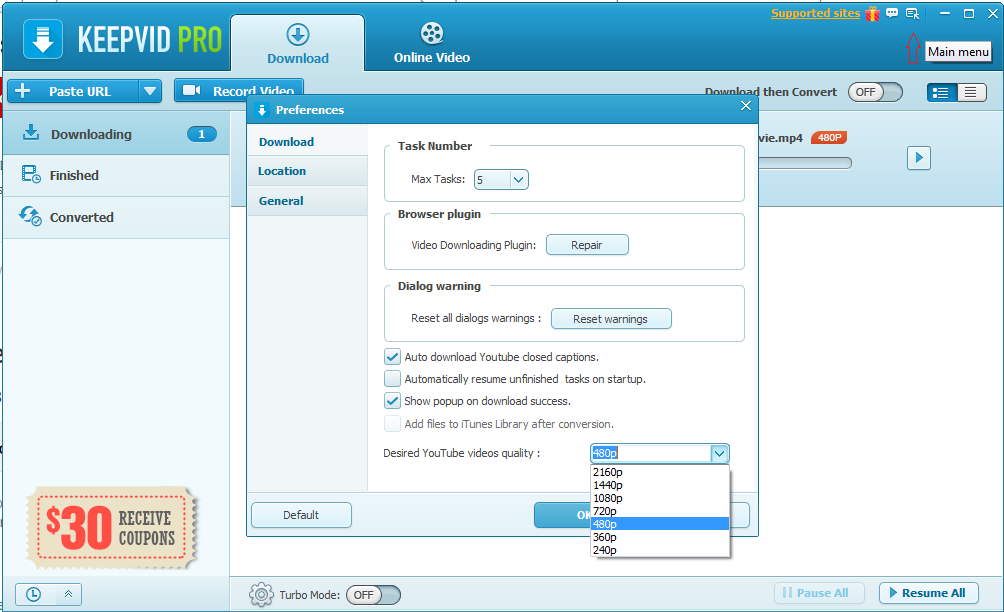Open the scheduler clock icon
The width and height of the screenshot is (1004, 612).
(x=33, y=595)
